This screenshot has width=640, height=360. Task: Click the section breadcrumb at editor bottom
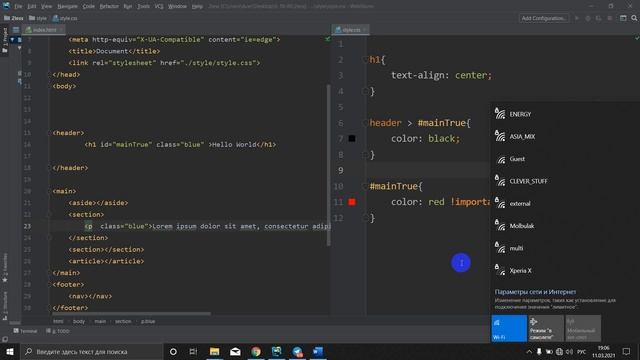pyautogui.click(x=123, y=322)
